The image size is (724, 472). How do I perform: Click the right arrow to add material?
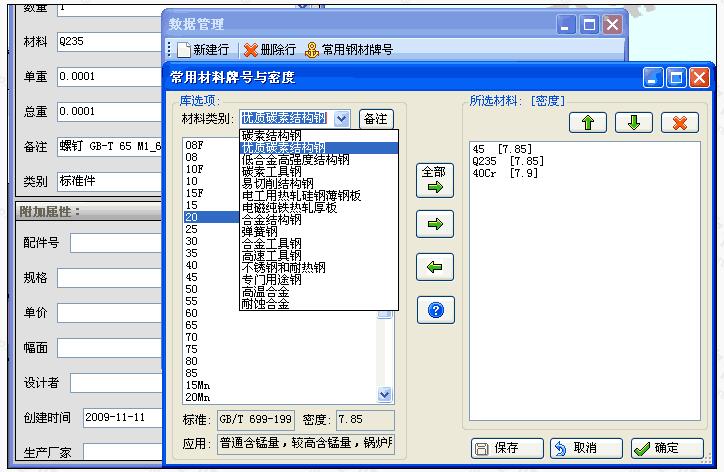(434, 224)
